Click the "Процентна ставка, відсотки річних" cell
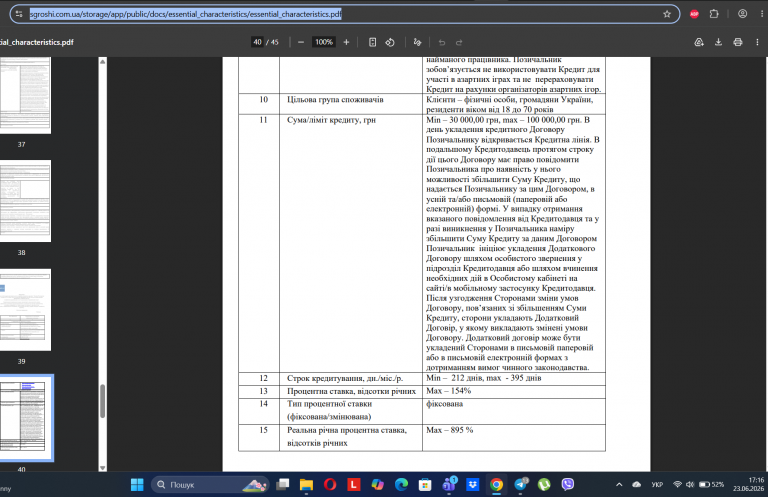 tap(351, 391)
